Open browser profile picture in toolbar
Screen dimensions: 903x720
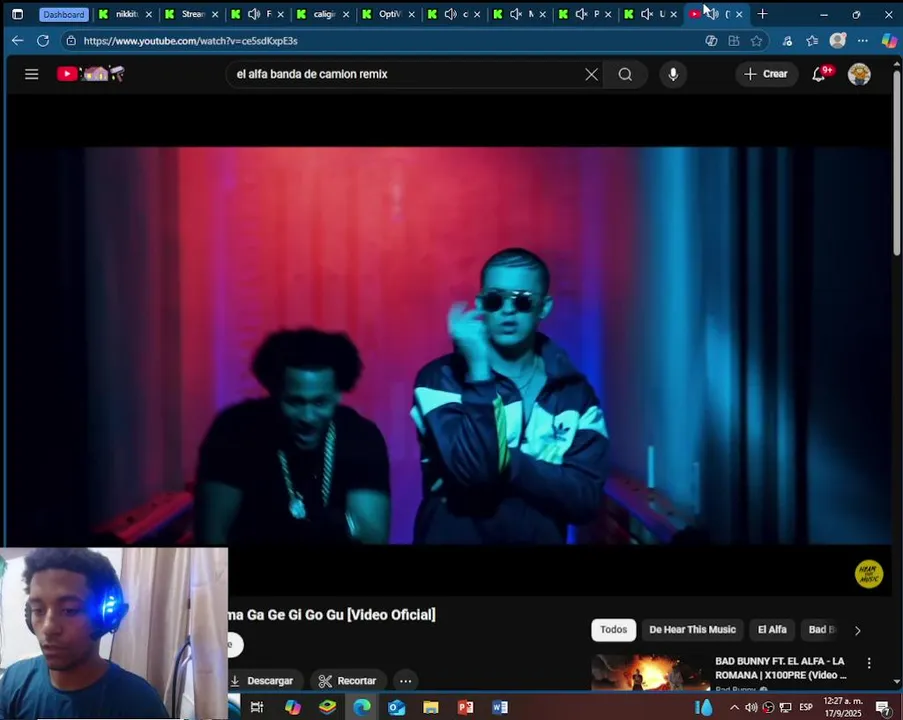click(837, 40)
